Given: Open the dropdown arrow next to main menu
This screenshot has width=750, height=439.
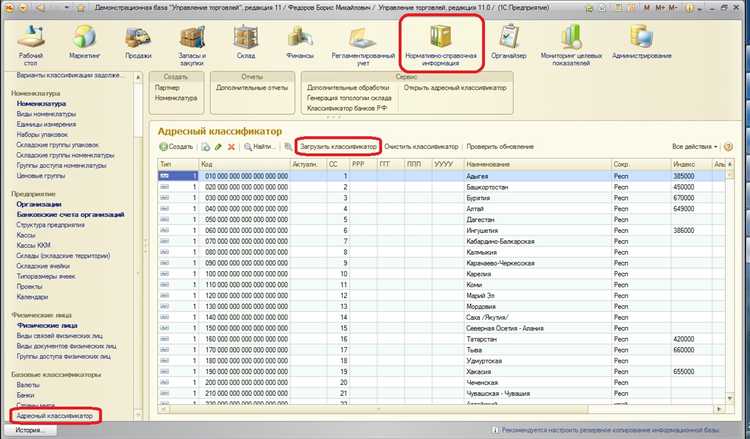Looking at the screenshot, I should [23, 8].
